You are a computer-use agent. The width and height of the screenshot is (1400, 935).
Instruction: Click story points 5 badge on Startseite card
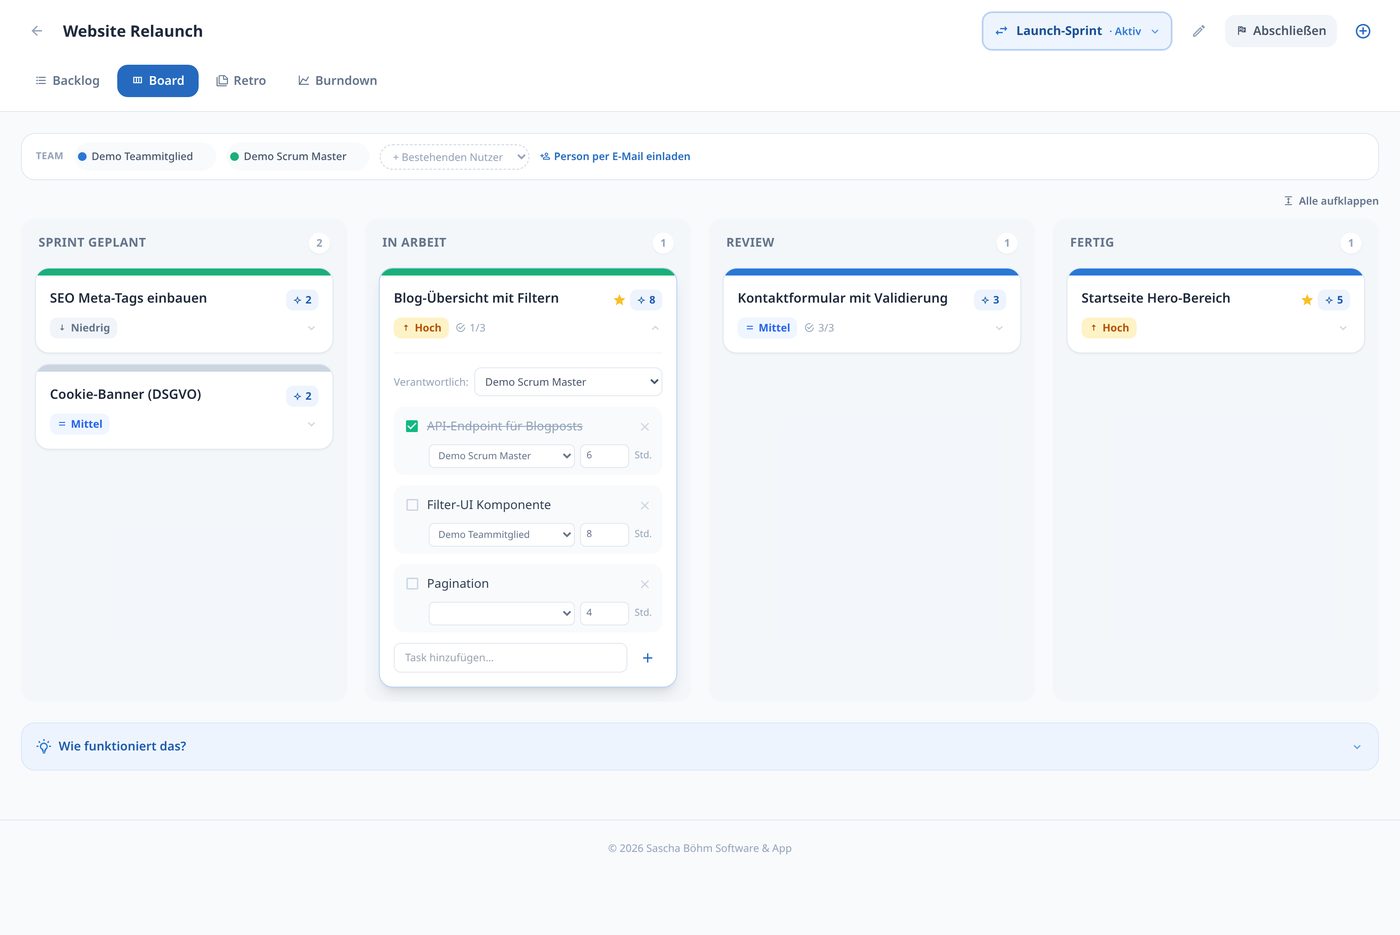[x=1334, y=300]
